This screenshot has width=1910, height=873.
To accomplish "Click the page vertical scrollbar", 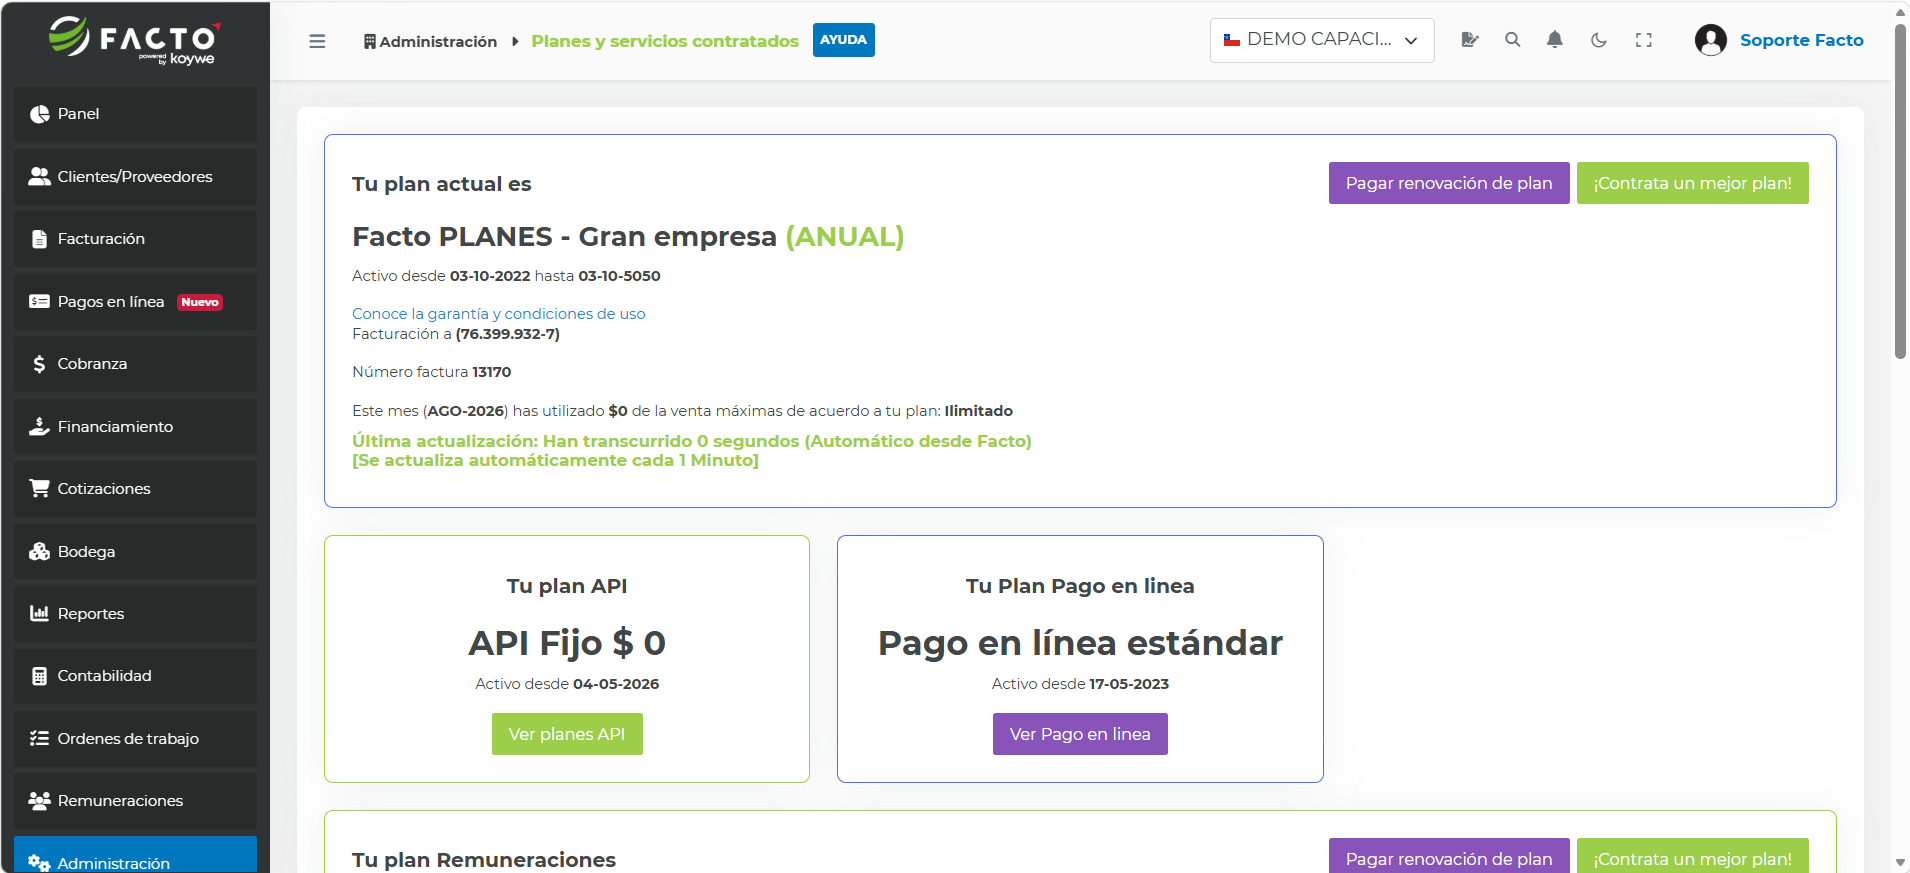I will tap(1900, 190).
